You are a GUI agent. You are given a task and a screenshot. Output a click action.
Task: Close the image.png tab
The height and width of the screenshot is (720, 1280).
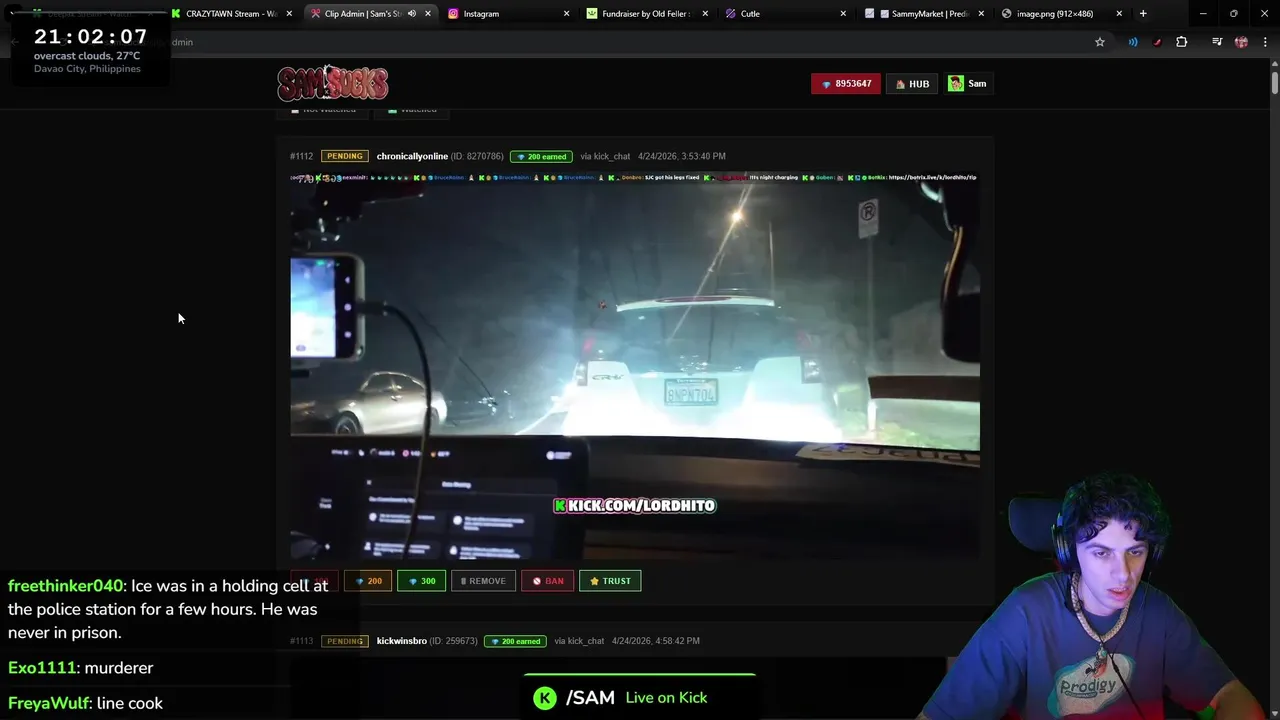1119,14
